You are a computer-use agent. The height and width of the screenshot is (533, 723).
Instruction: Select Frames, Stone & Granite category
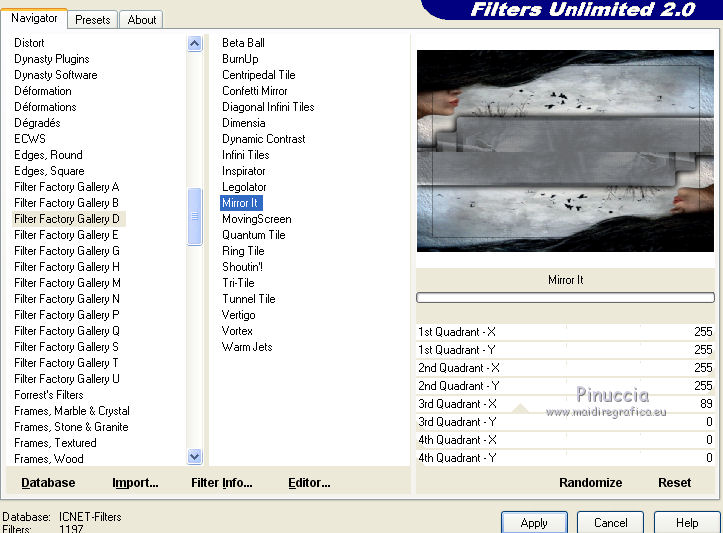point(71,427)
